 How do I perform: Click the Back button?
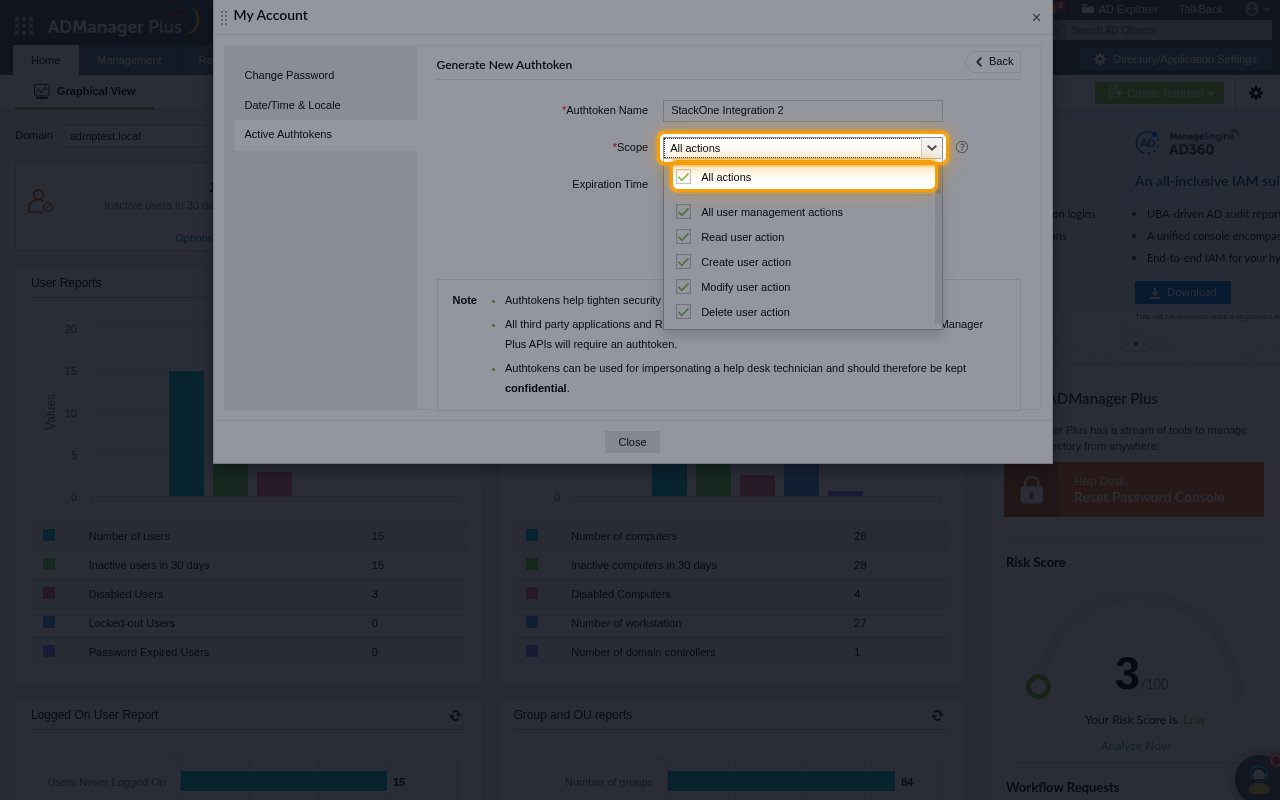993,62
